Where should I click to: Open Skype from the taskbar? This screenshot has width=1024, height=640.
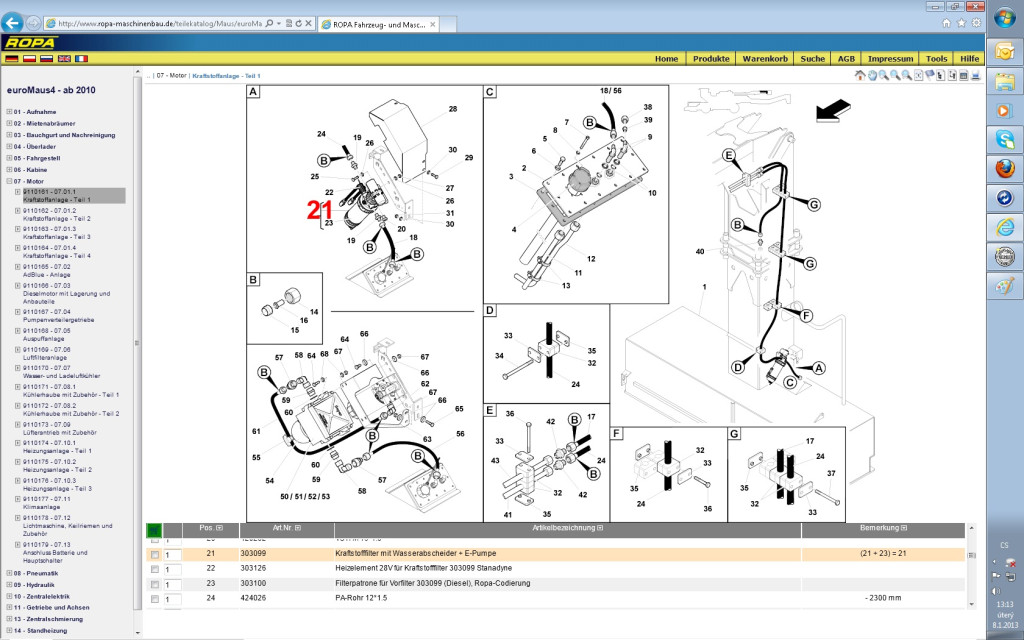pos(1004,138)
